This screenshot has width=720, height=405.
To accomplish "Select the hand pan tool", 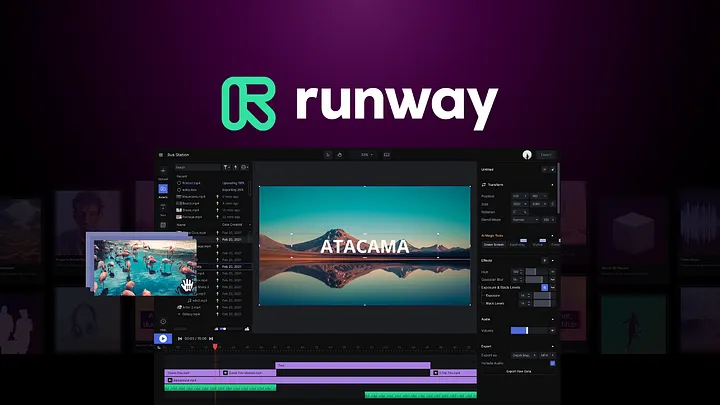I will (x=340, y=155).
